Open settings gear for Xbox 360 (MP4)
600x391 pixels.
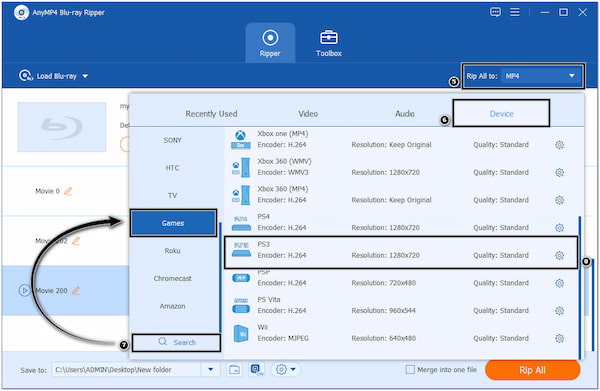click(559, 200)
